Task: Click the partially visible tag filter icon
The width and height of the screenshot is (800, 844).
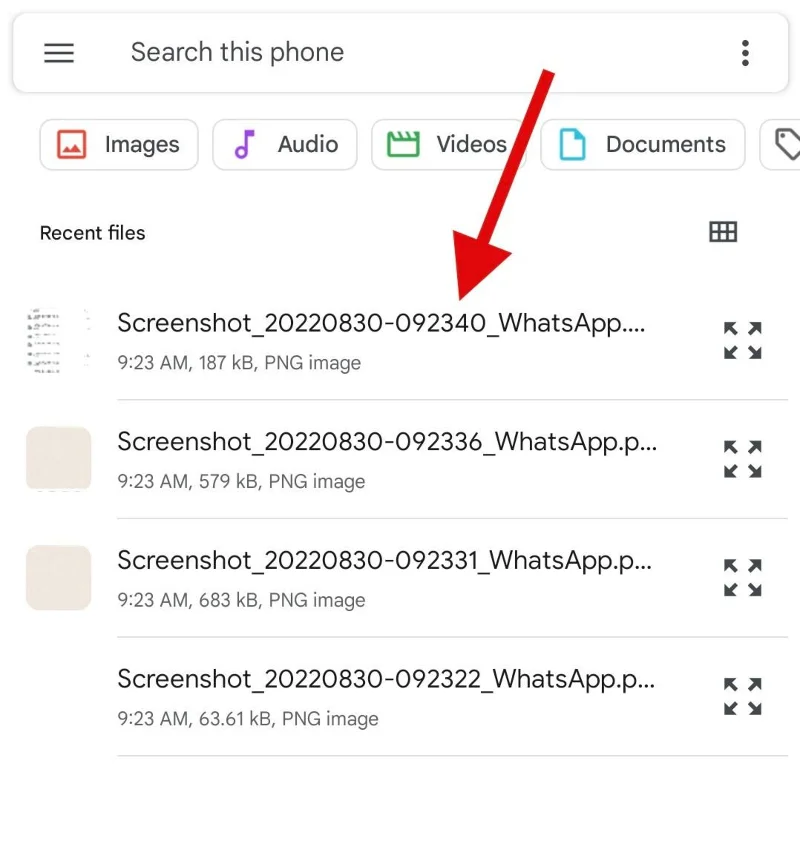Action: (789, 144)
